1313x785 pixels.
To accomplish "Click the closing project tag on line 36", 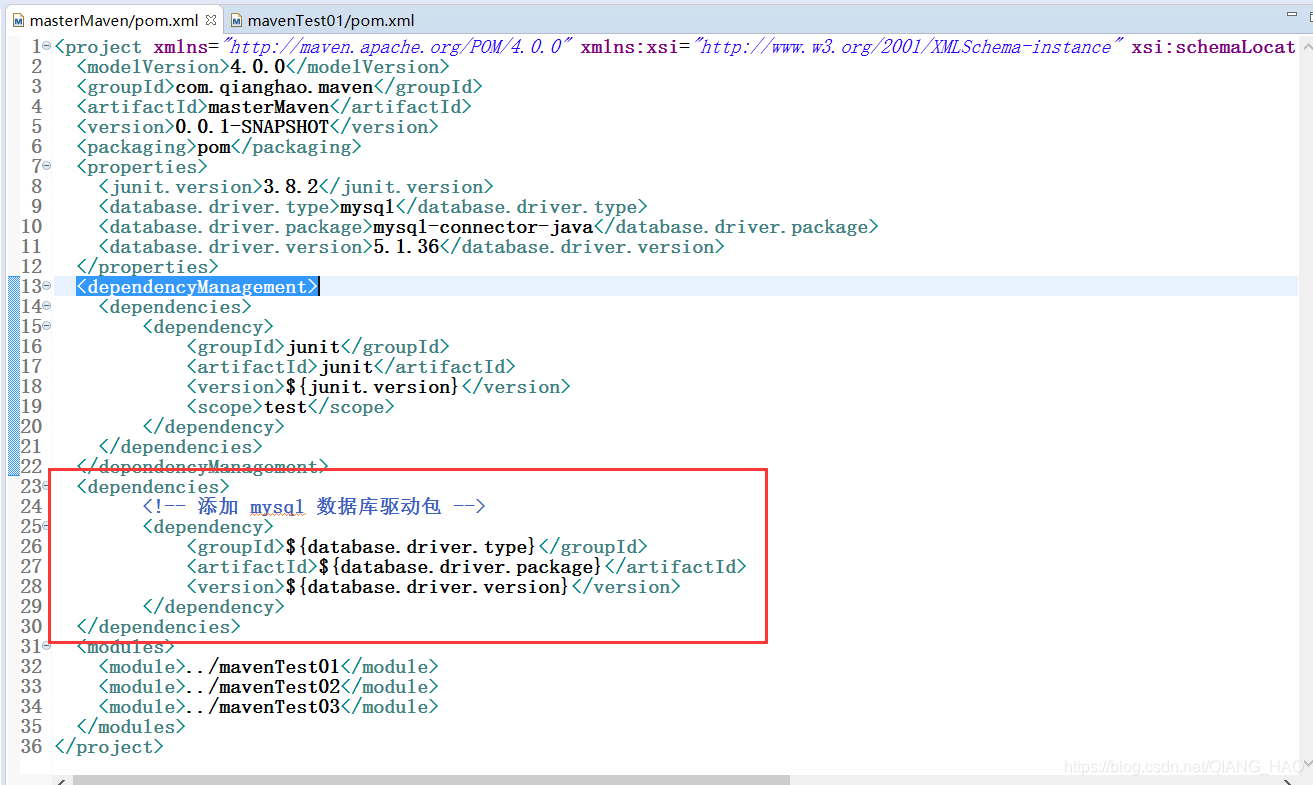I will tap(109, 747).
